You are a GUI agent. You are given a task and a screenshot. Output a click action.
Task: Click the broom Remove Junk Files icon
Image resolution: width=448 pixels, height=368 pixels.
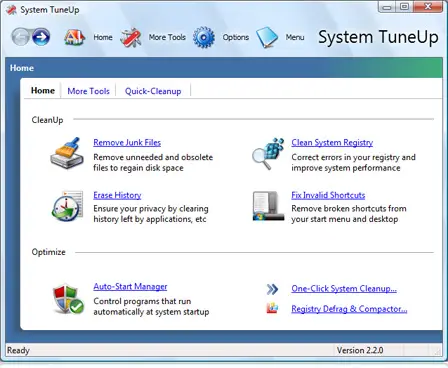point(67,153)
